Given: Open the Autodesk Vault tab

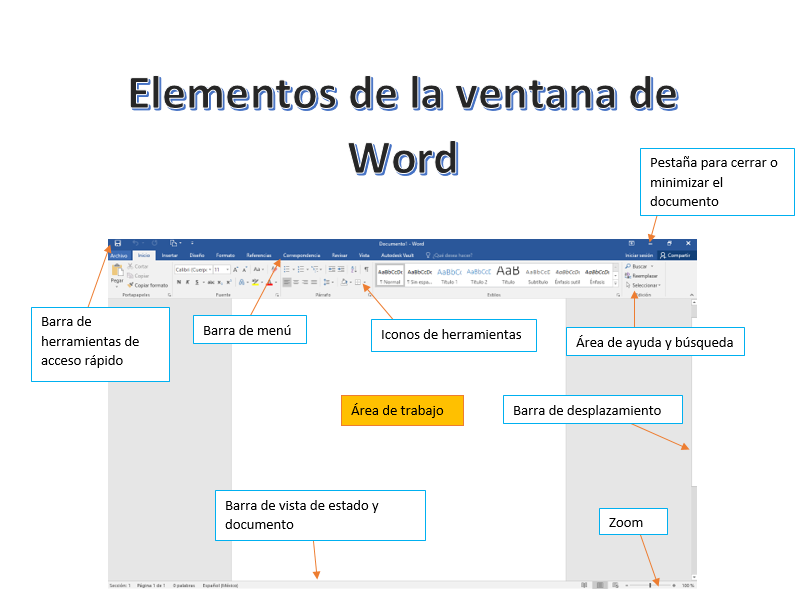Looking at the screenshot, I should 397,255.
